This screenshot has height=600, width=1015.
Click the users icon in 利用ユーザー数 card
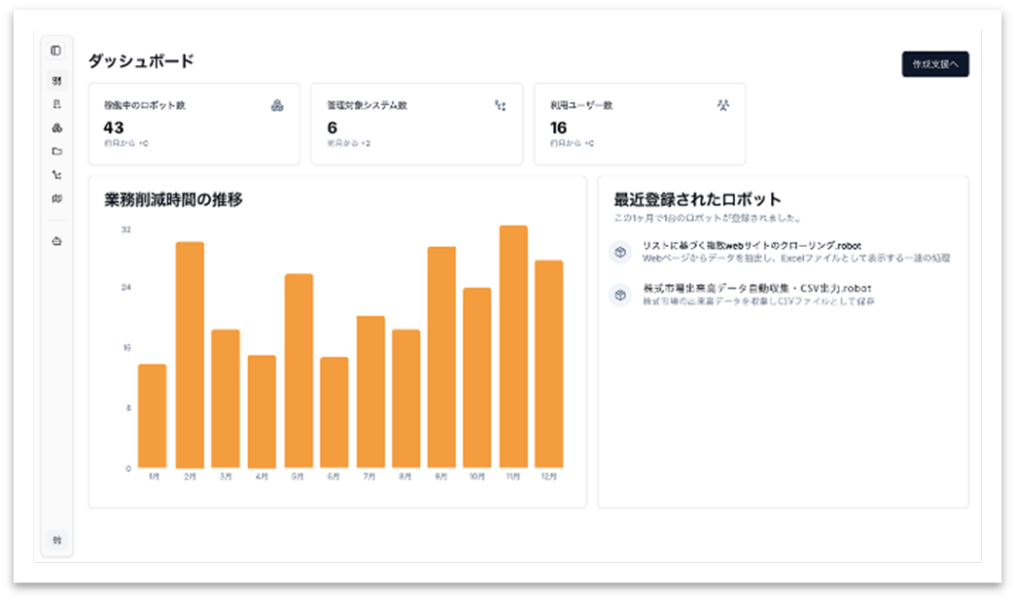(722, 105)
